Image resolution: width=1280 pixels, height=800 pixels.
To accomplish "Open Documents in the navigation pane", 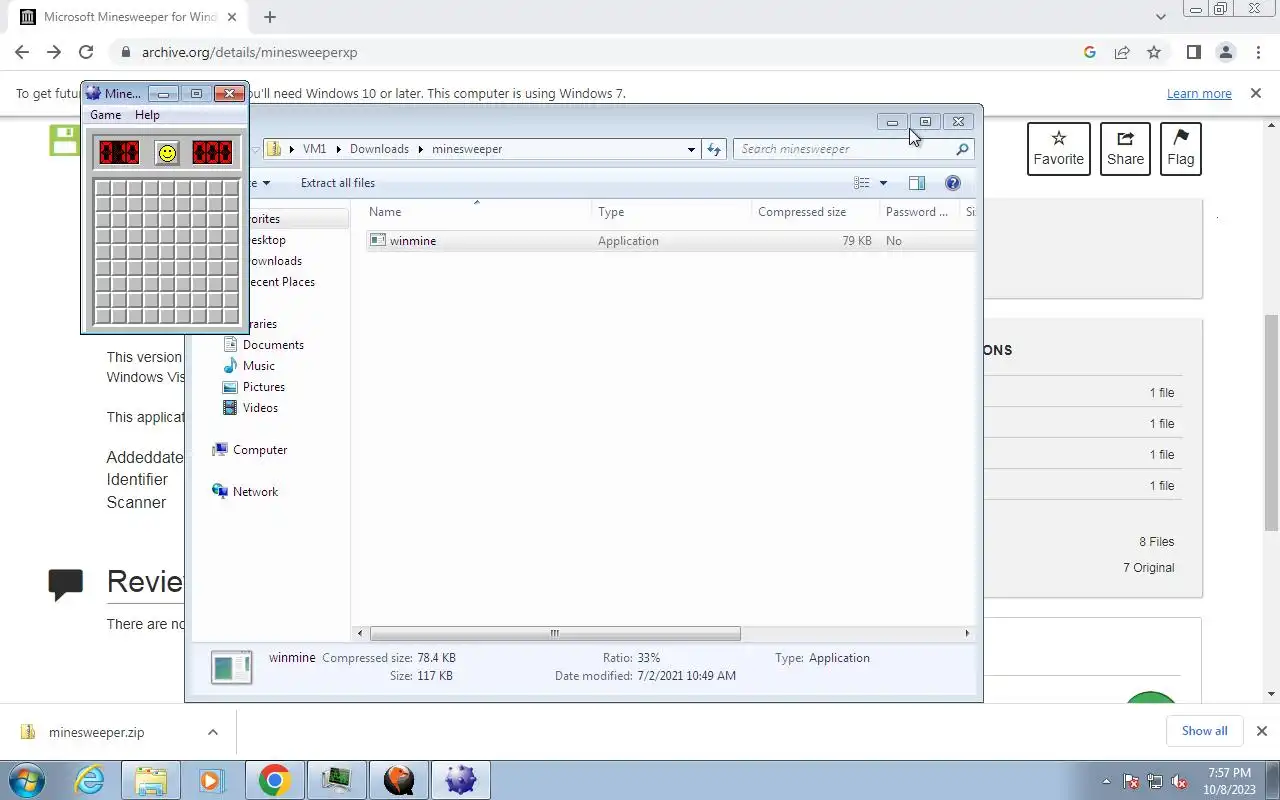I will (273, 345).
